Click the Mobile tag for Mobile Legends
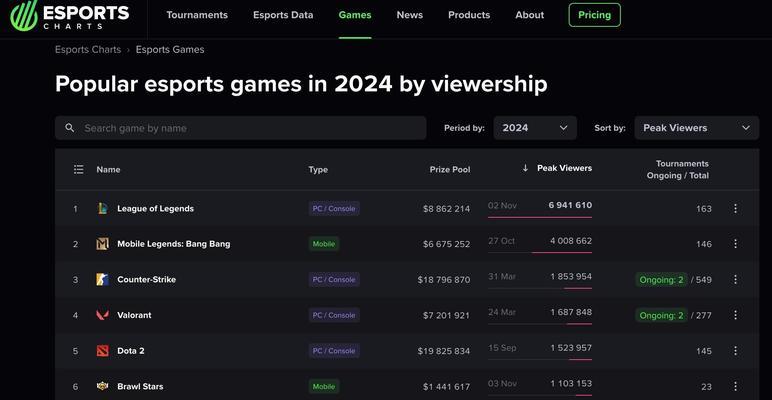 point(324,244)
